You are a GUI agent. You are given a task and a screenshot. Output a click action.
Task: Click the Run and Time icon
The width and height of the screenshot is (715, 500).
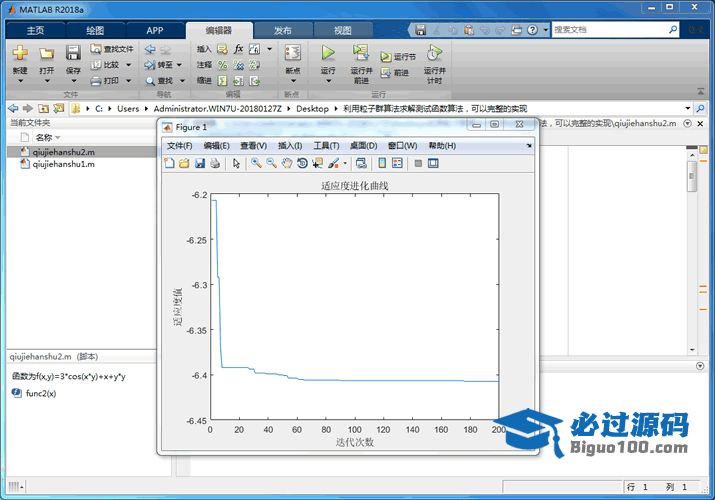(434, 52)
